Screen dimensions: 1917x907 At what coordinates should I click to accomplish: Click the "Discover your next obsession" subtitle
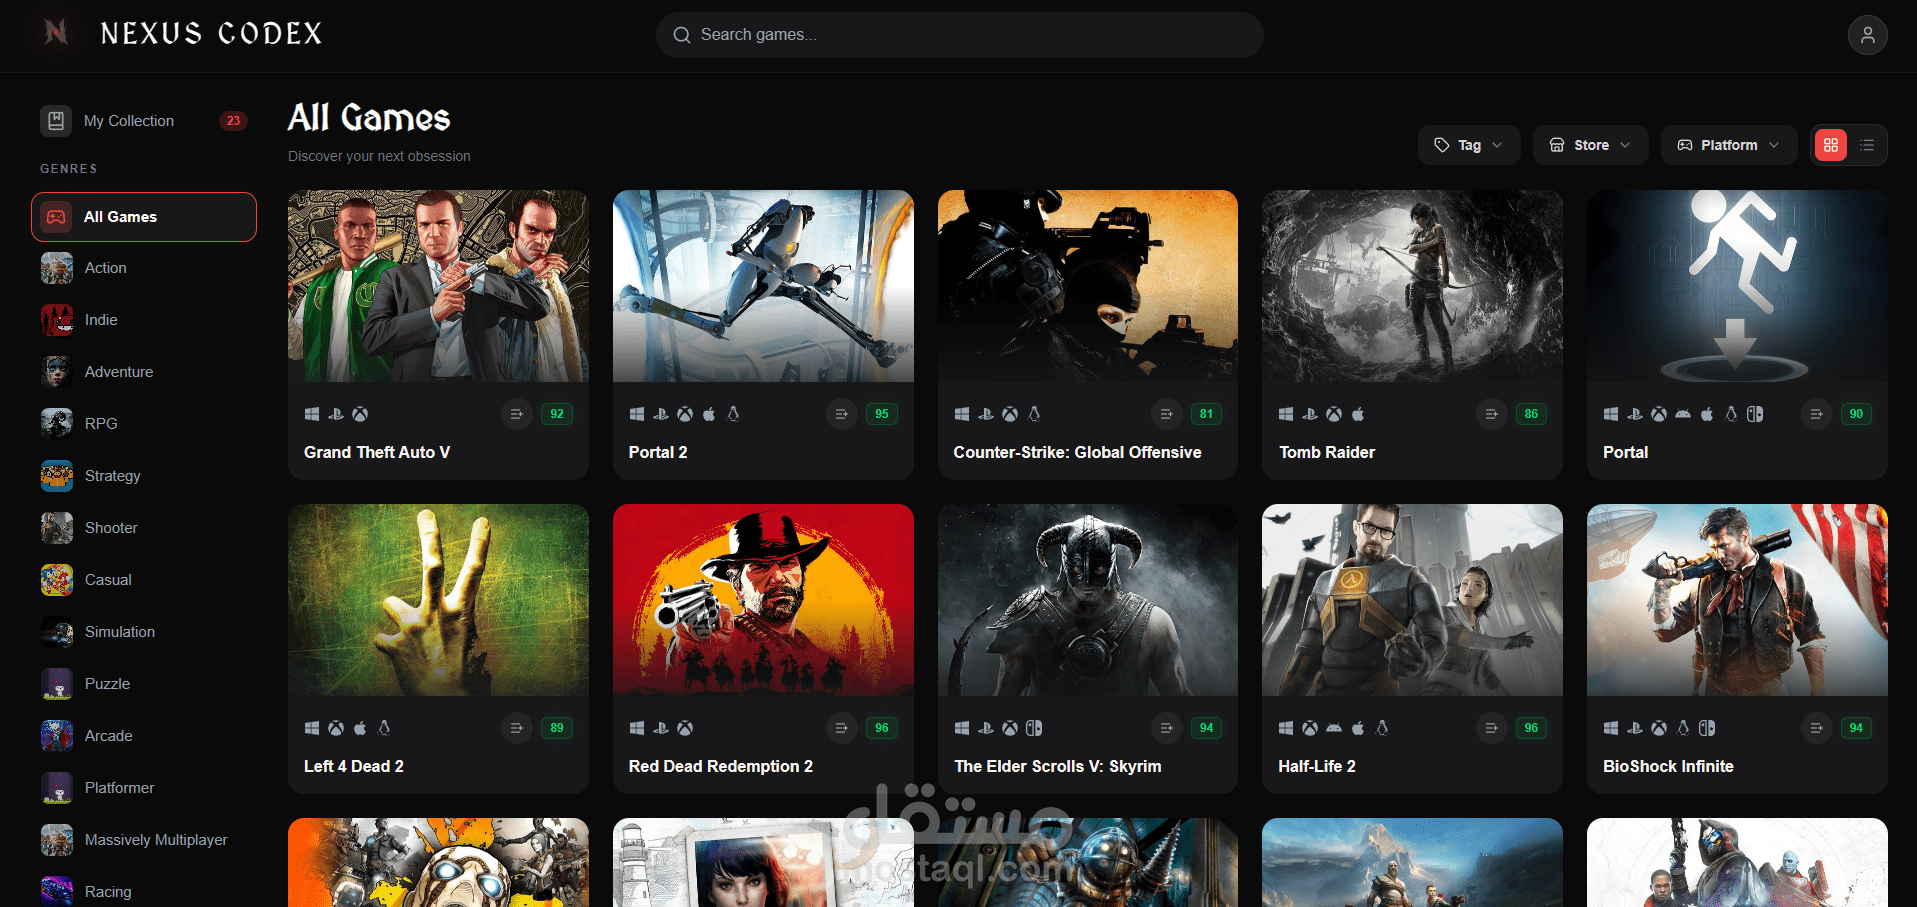coord(379,156)
